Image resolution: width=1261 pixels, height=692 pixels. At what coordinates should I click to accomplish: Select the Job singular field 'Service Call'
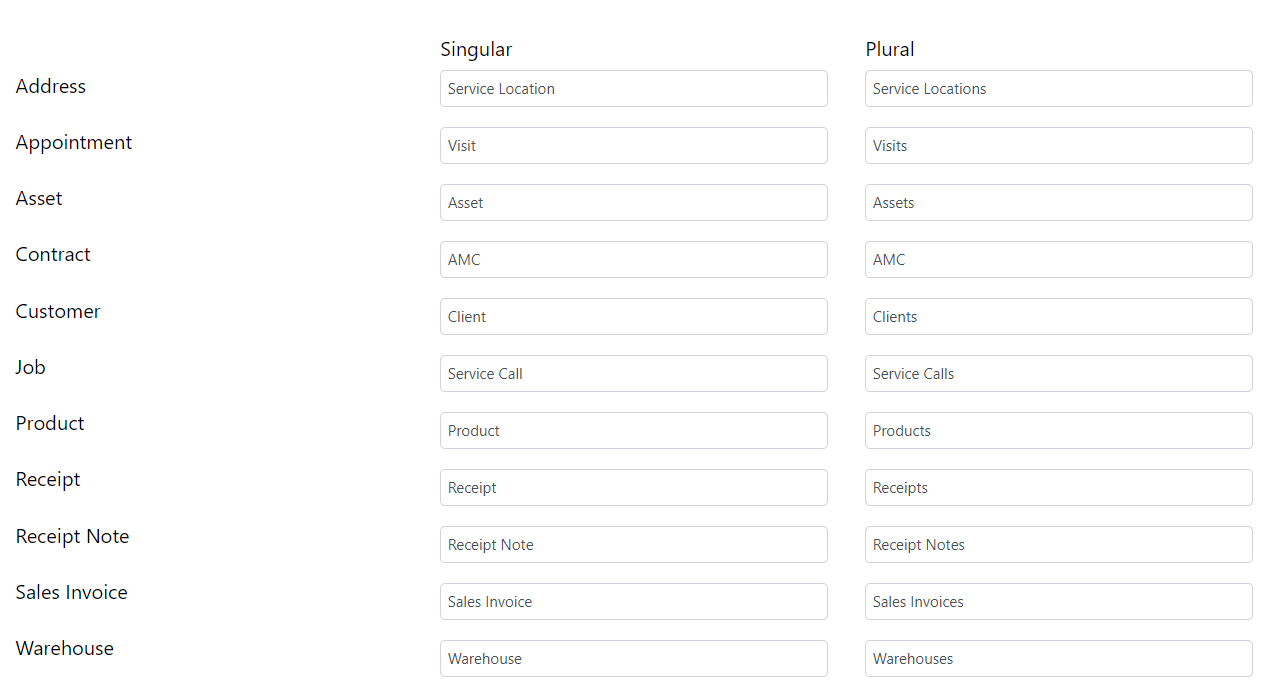[633, 374]
